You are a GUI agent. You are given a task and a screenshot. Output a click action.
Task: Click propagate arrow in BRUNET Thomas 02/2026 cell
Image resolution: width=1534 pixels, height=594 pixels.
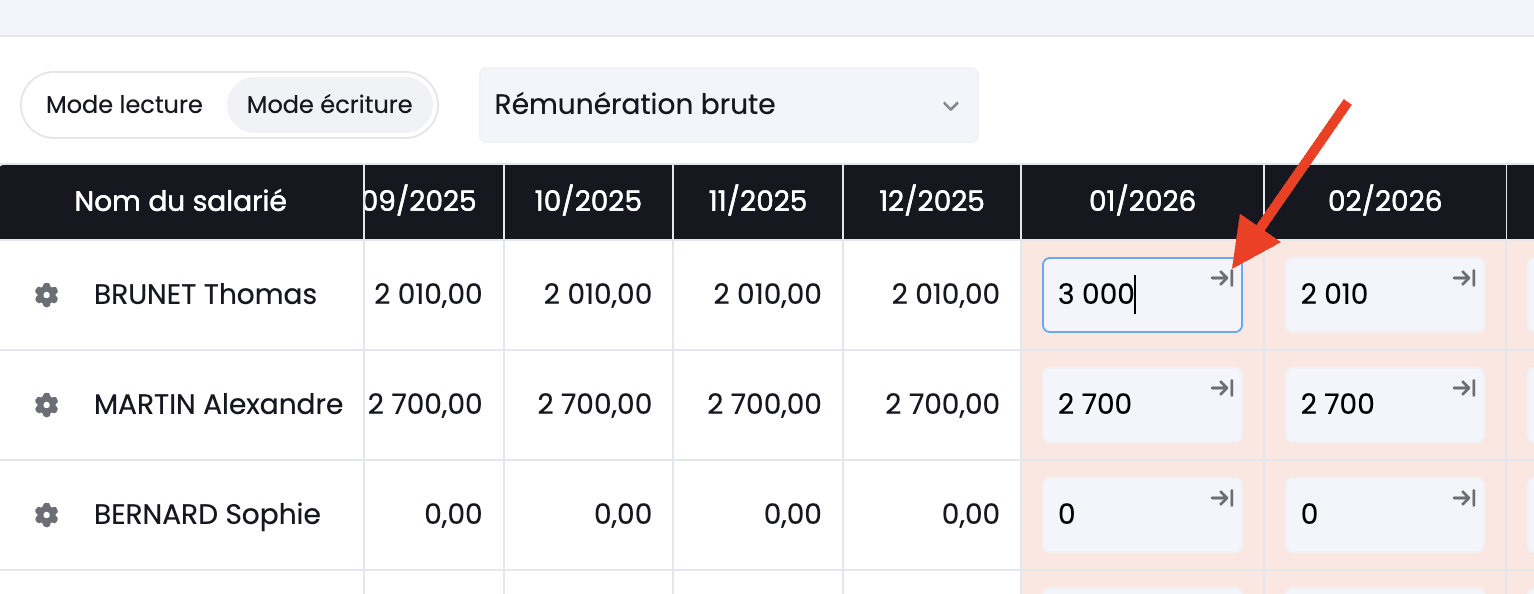click(1464, 278)
